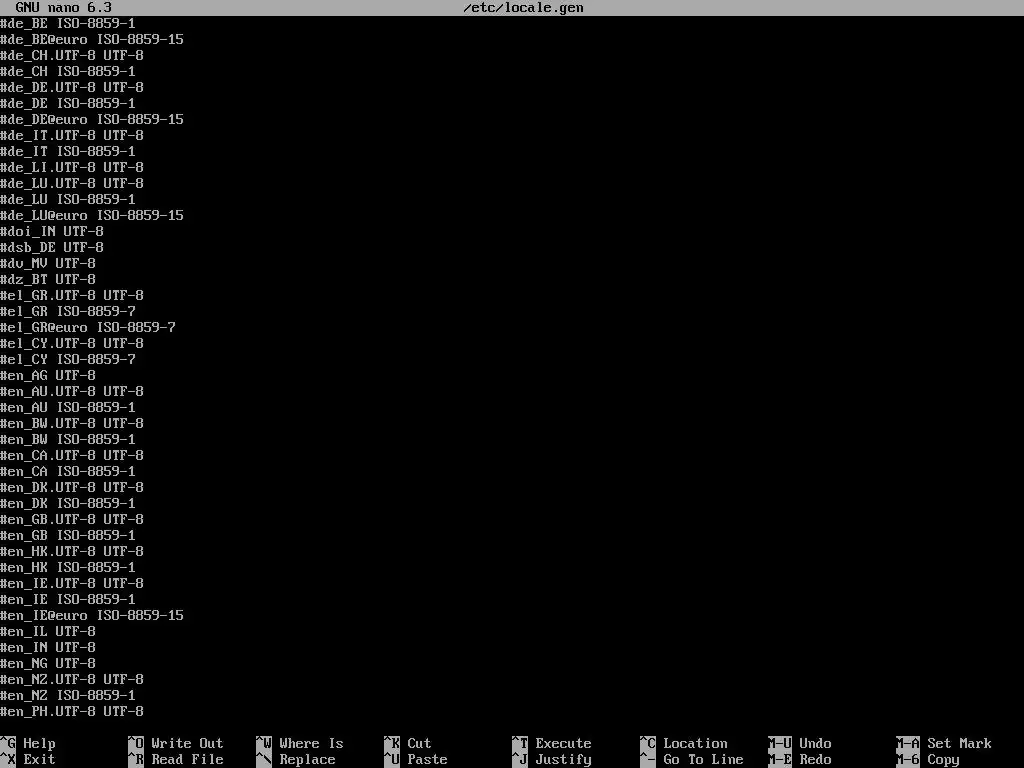This screenshot has width=1024, height=768.
Task: Place cursor on line #de_LU@euro ISO-8859-15
Action: tap(92, 215)
